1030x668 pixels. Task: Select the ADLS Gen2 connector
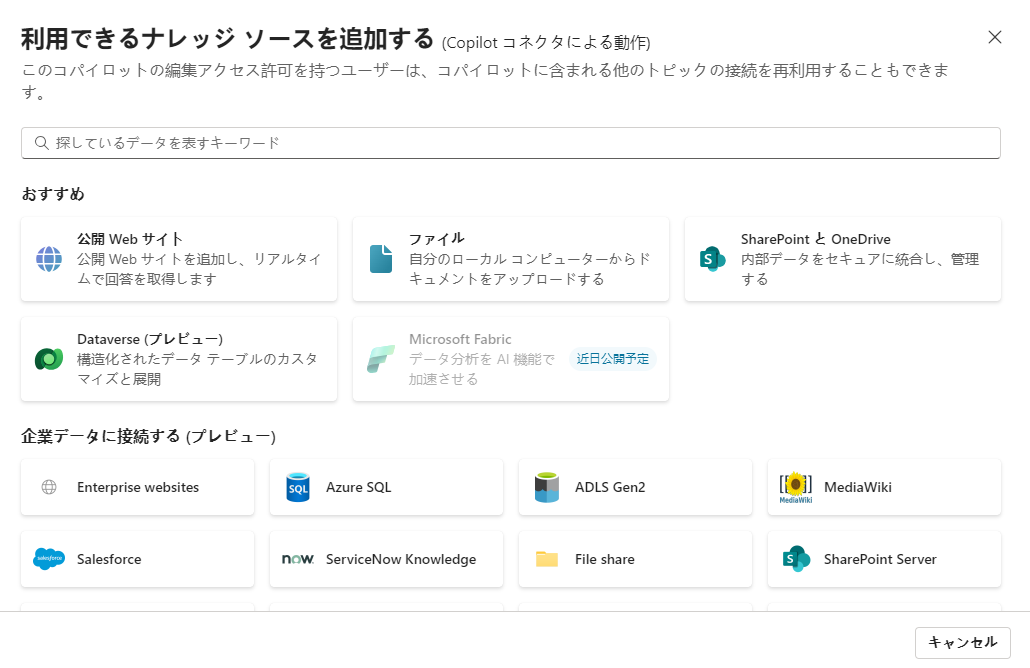tap(635, 487)
